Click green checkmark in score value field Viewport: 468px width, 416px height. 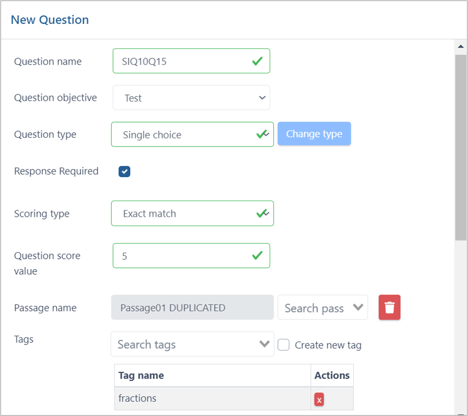click(257, 256)
